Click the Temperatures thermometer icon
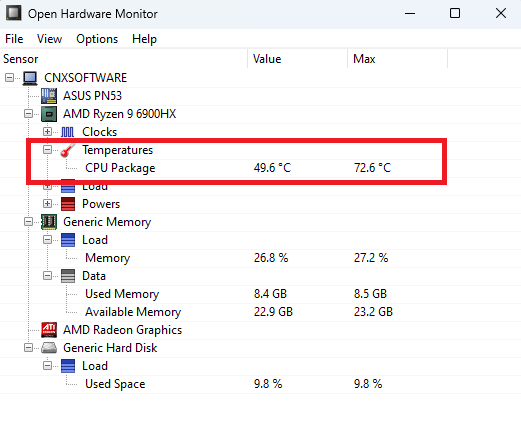 pyautogui.click(x=68, y=150)
